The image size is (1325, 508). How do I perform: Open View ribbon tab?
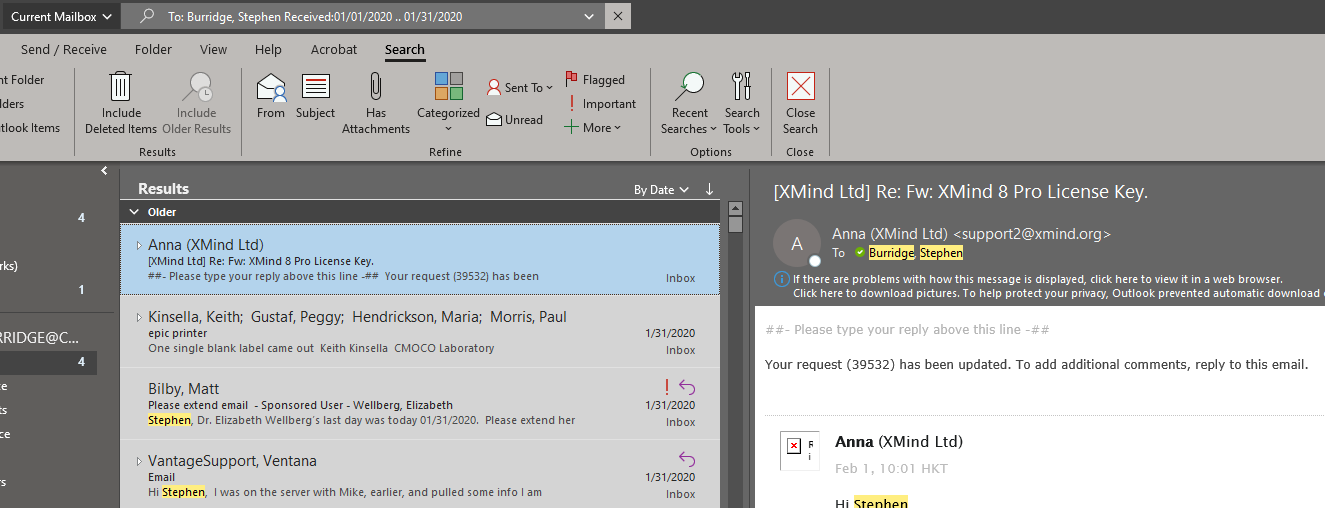213,49
